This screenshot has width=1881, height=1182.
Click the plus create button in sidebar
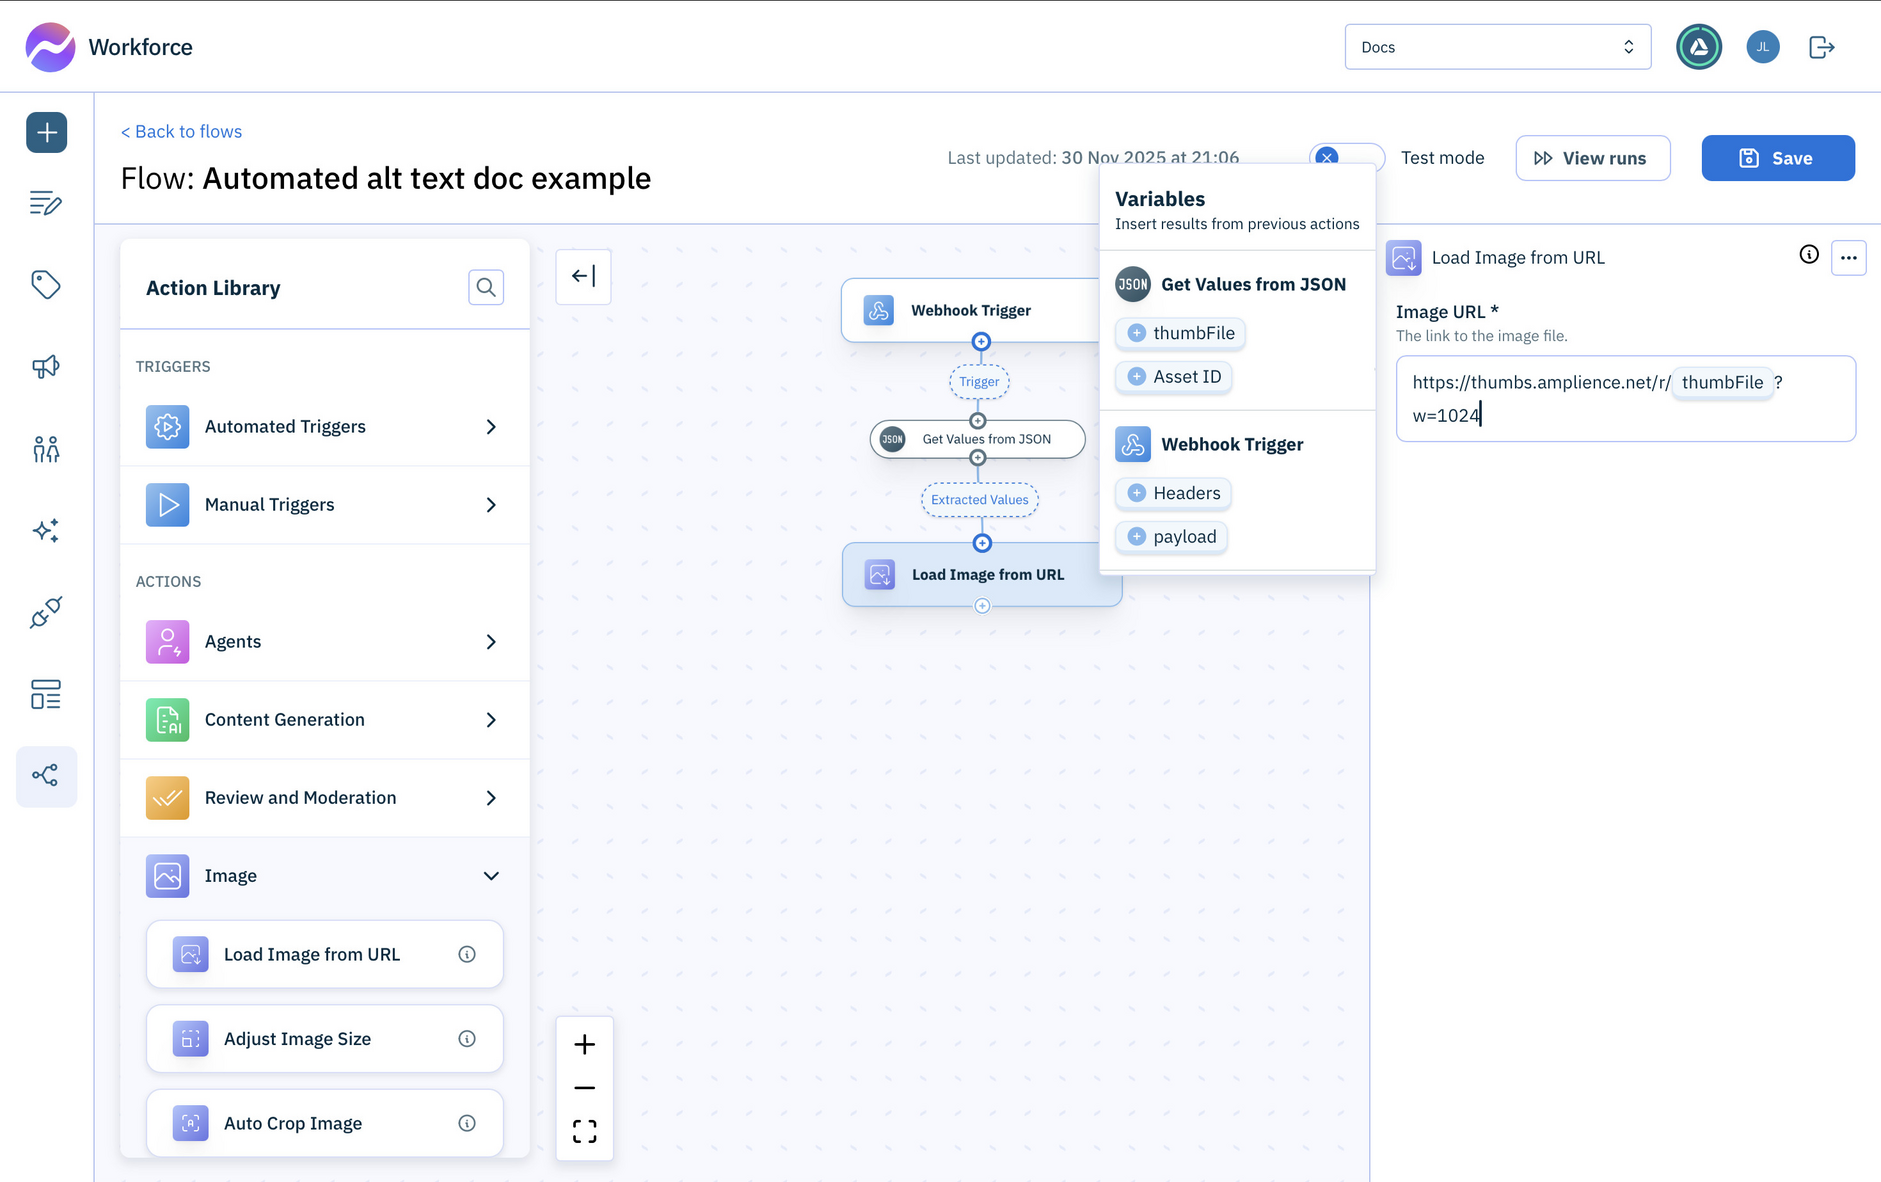pos(46,132)
